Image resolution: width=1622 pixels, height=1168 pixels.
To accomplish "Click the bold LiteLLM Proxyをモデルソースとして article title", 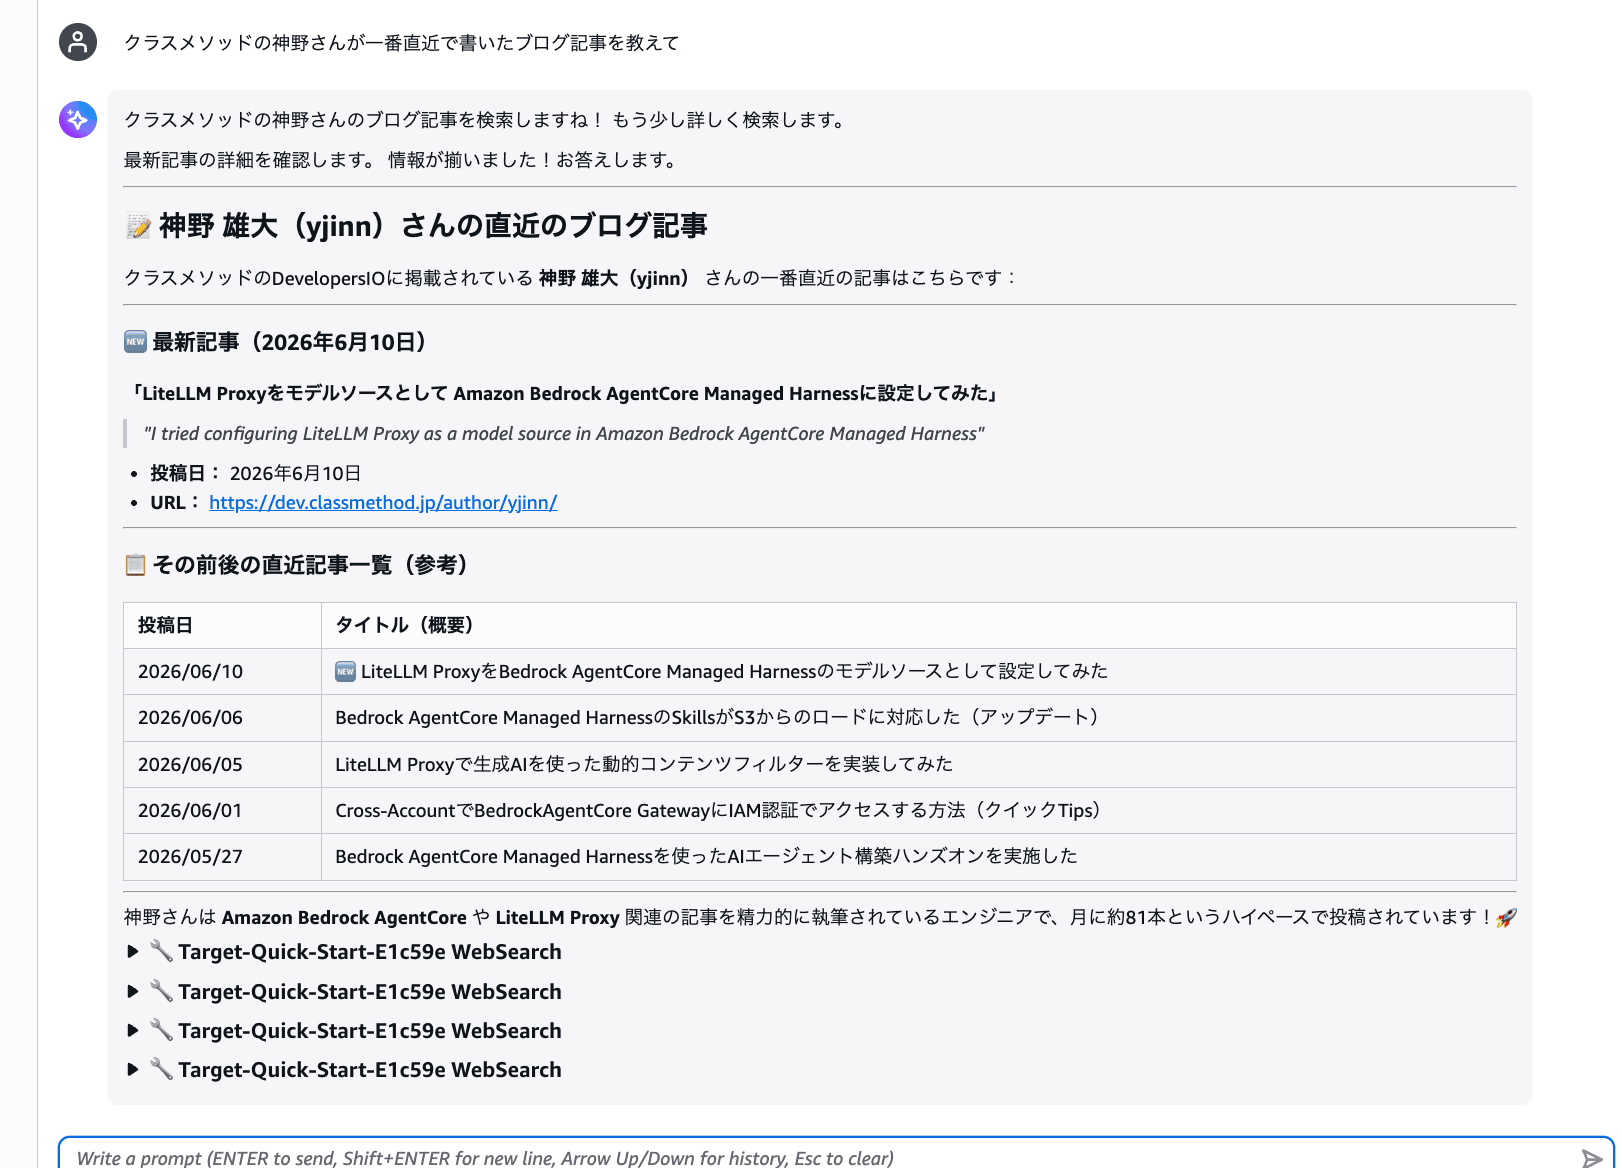I will (x=565, y=393).
